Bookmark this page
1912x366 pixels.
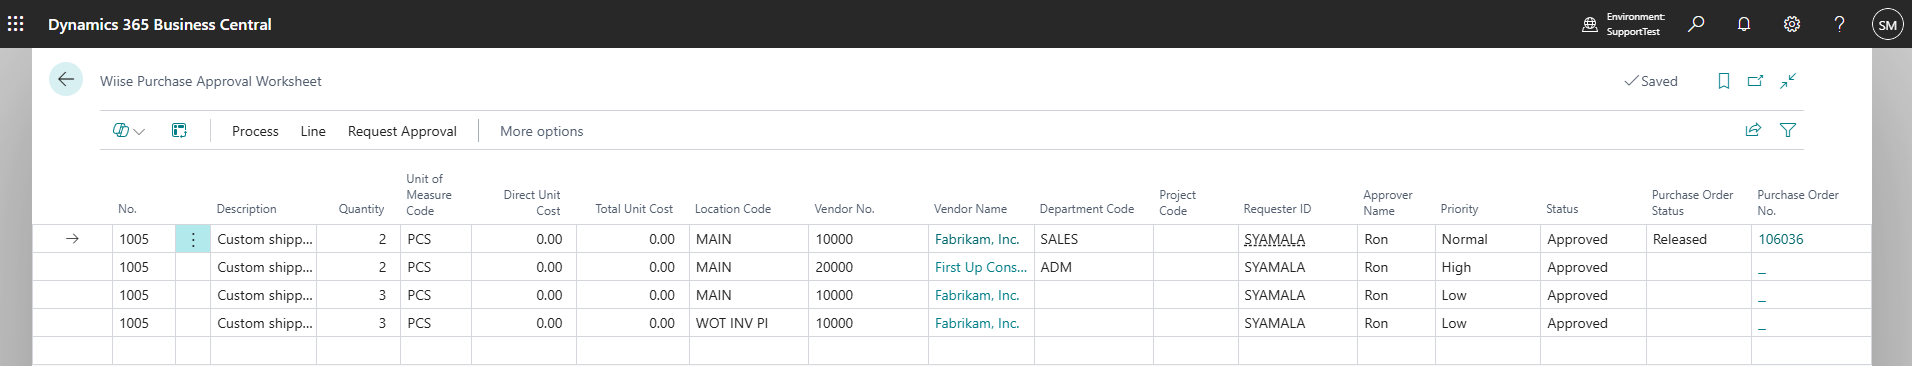(x=1724, y=81)
